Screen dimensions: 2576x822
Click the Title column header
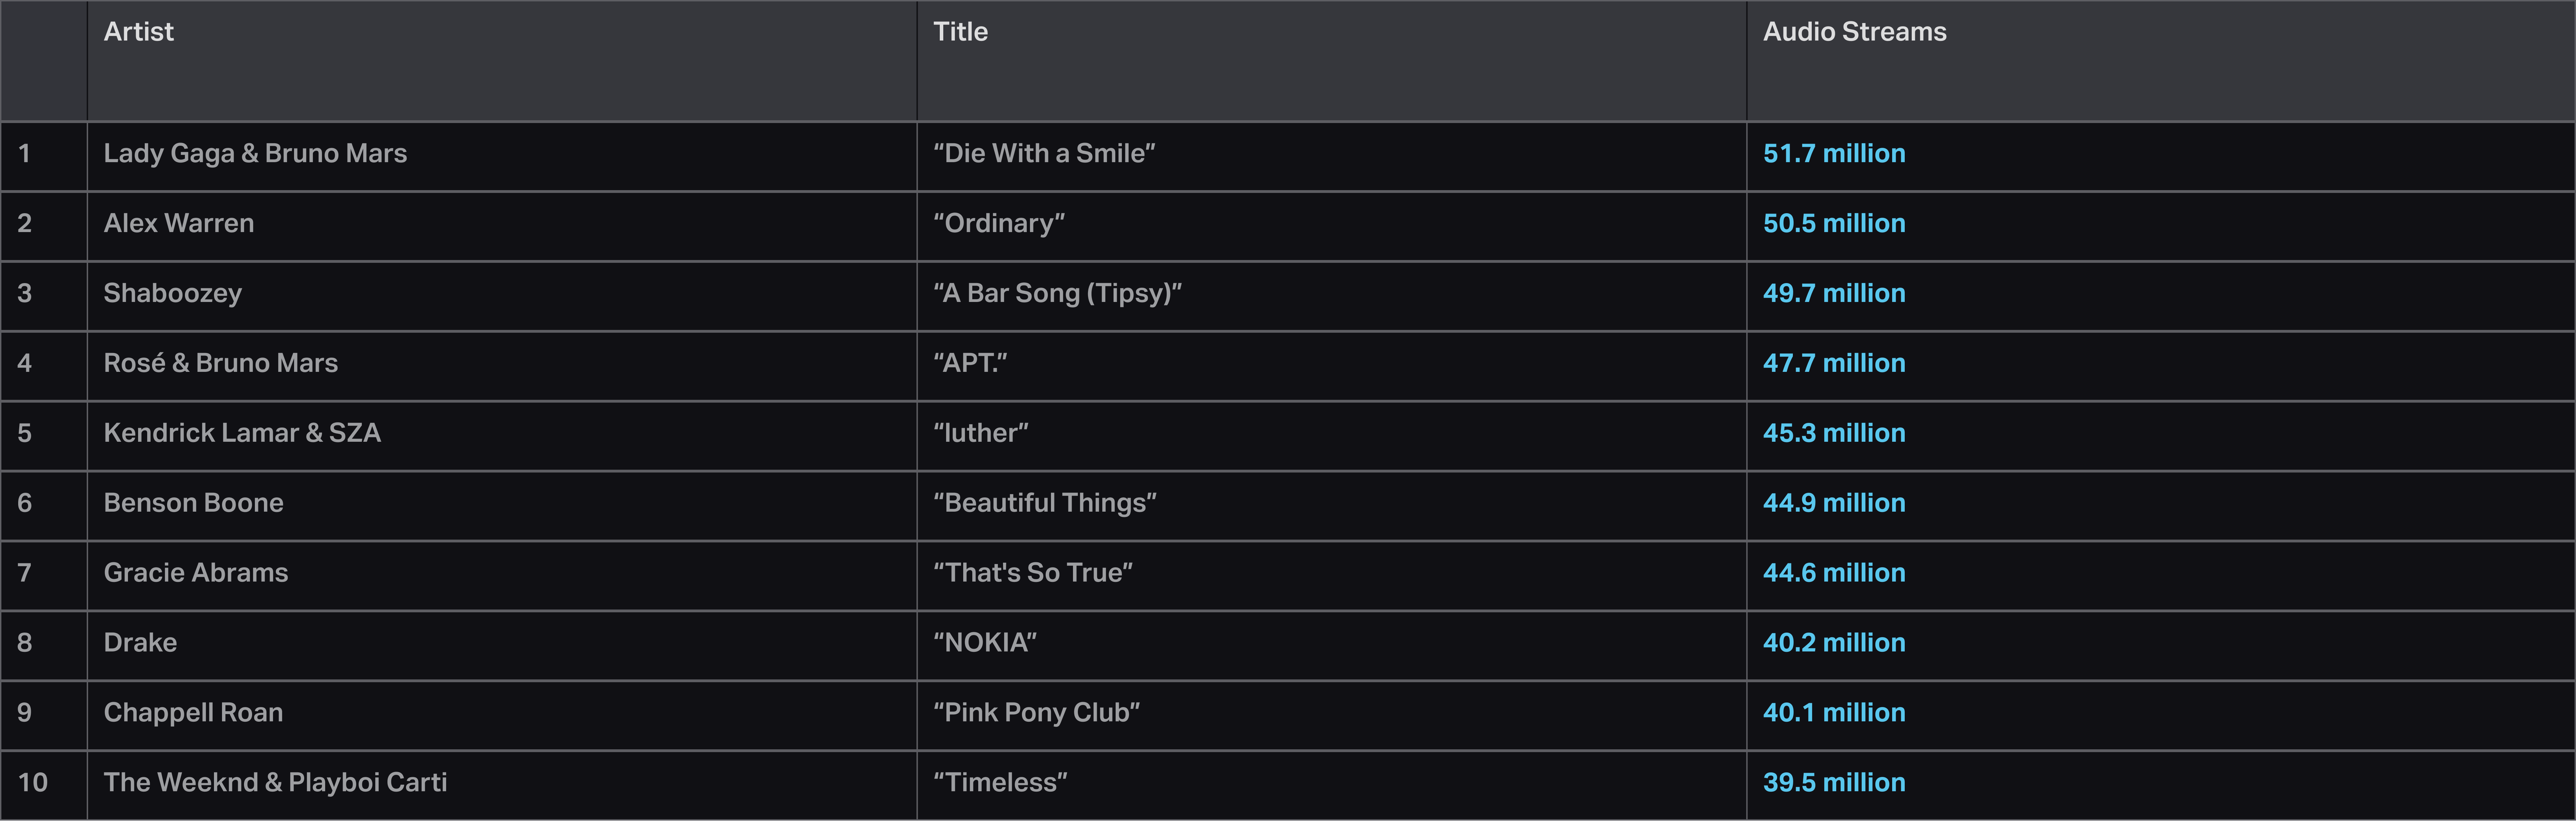point(960,32)
